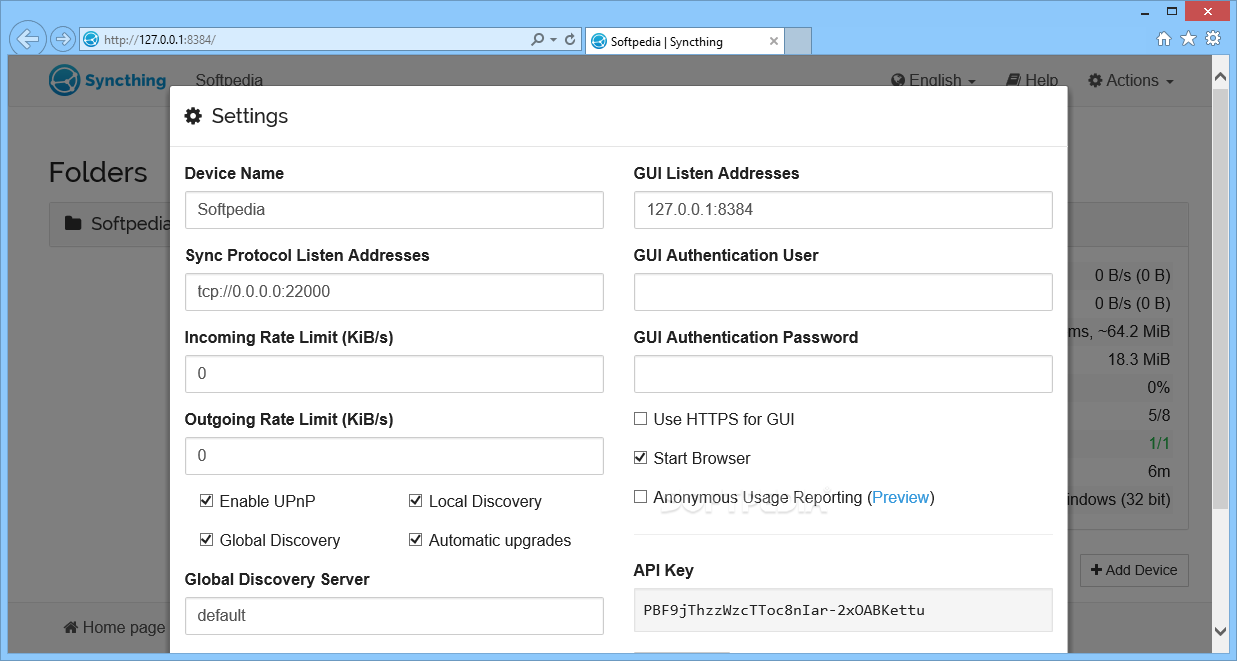Click the Folders heading text
1237x661 pixels.
click(x=98, y=172)
